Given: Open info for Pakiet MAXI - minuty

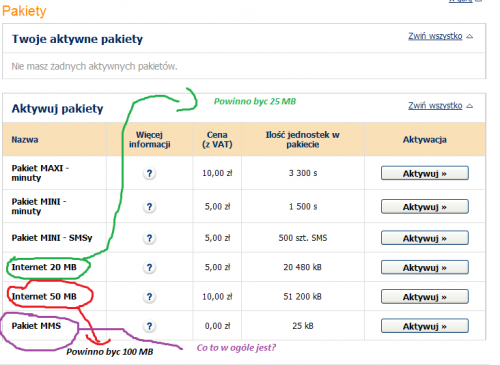Looking at the screenshot, I should pyautogui.click(x=149, y=173).
